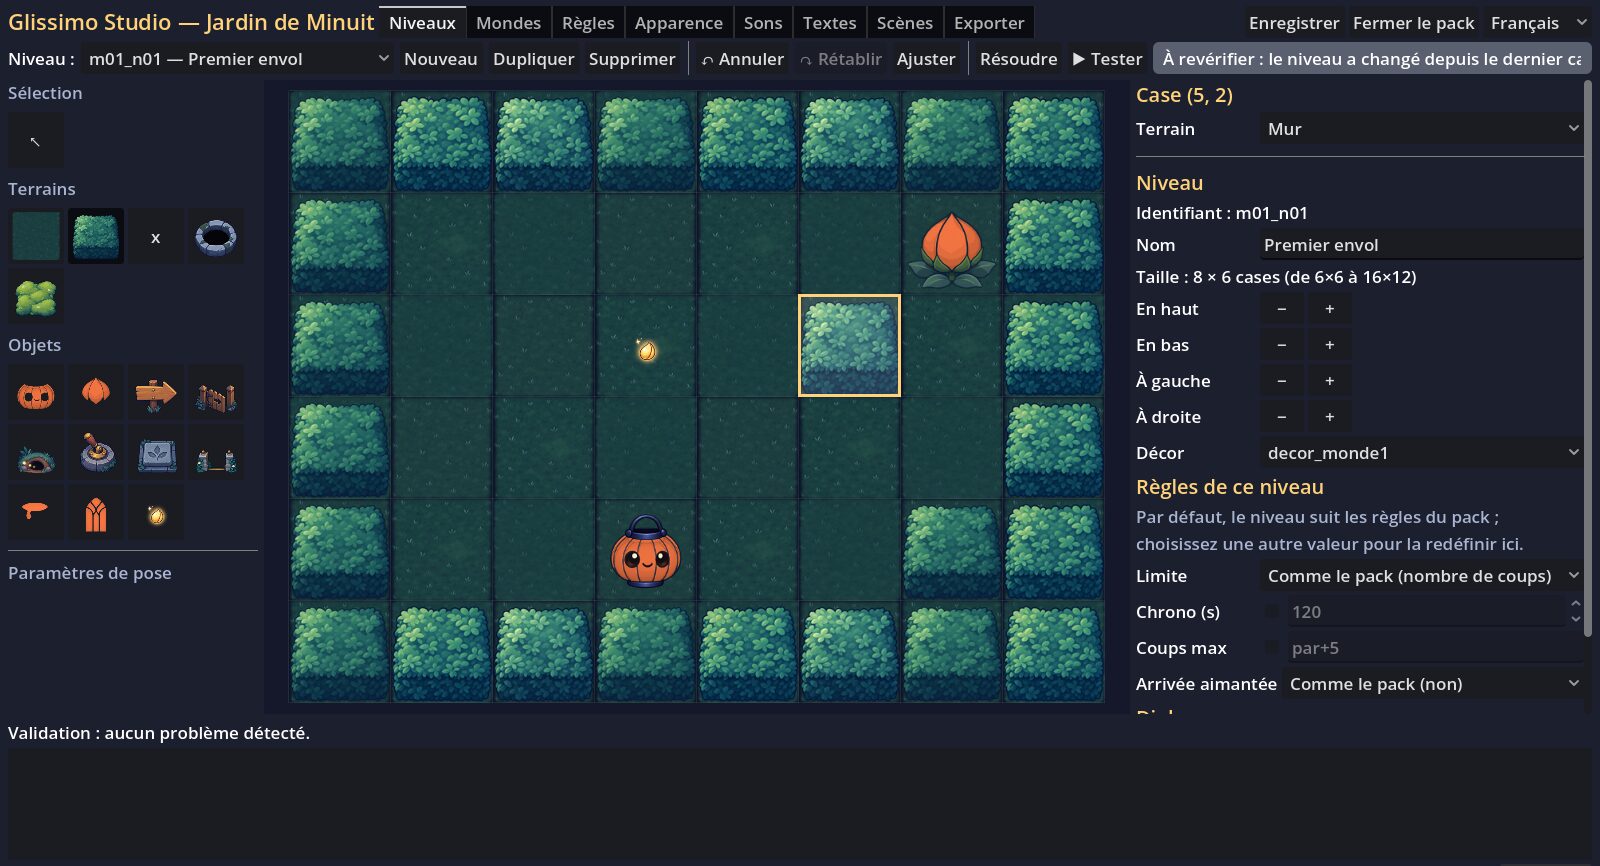Screen dimensions: 1600x866
Task: Enable the Coups max checkbox
Action: point(1272,648)
